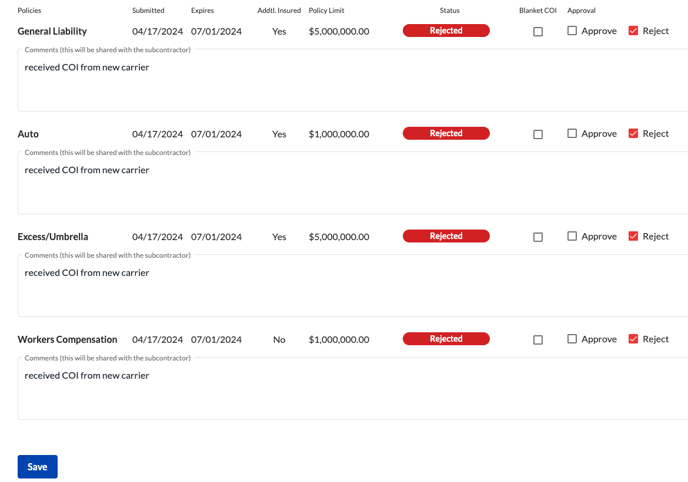Check Blanket COI for Workers Compensation

coord(538,339)
